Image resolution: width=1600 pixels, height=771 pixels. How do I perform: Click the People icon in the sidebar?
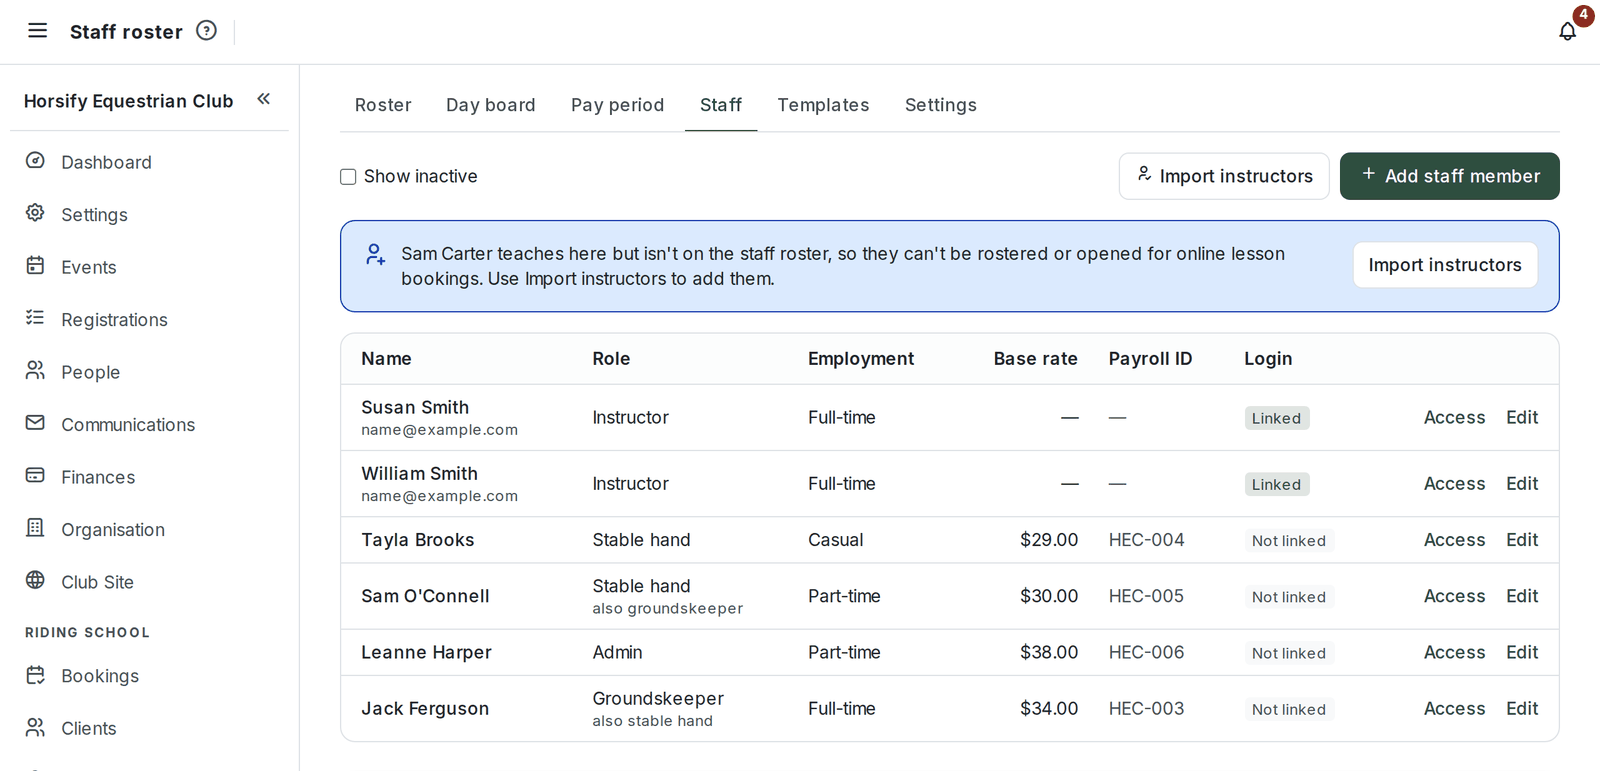pyautogui.click(x=35, y=371)
